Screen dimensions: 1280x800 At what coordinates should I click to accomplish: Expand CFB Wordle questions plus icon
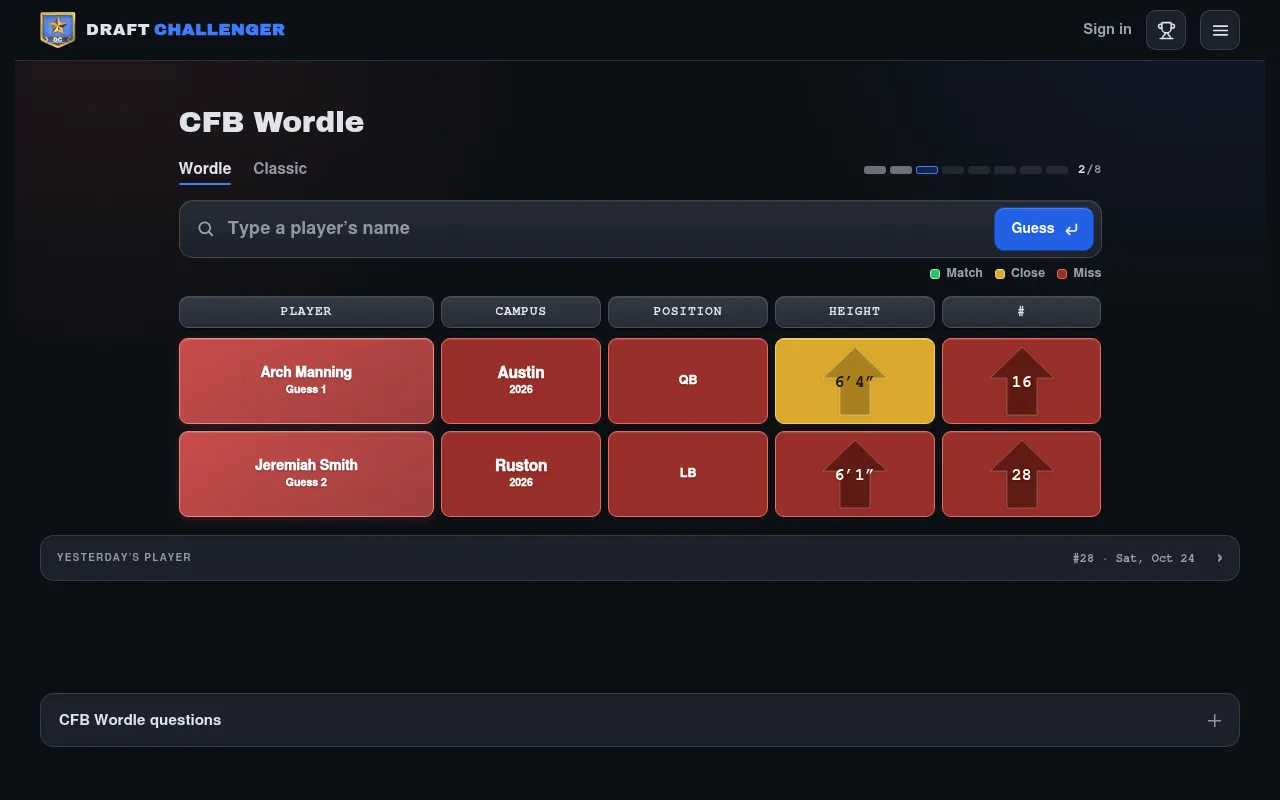click(x=1214, y=720)
